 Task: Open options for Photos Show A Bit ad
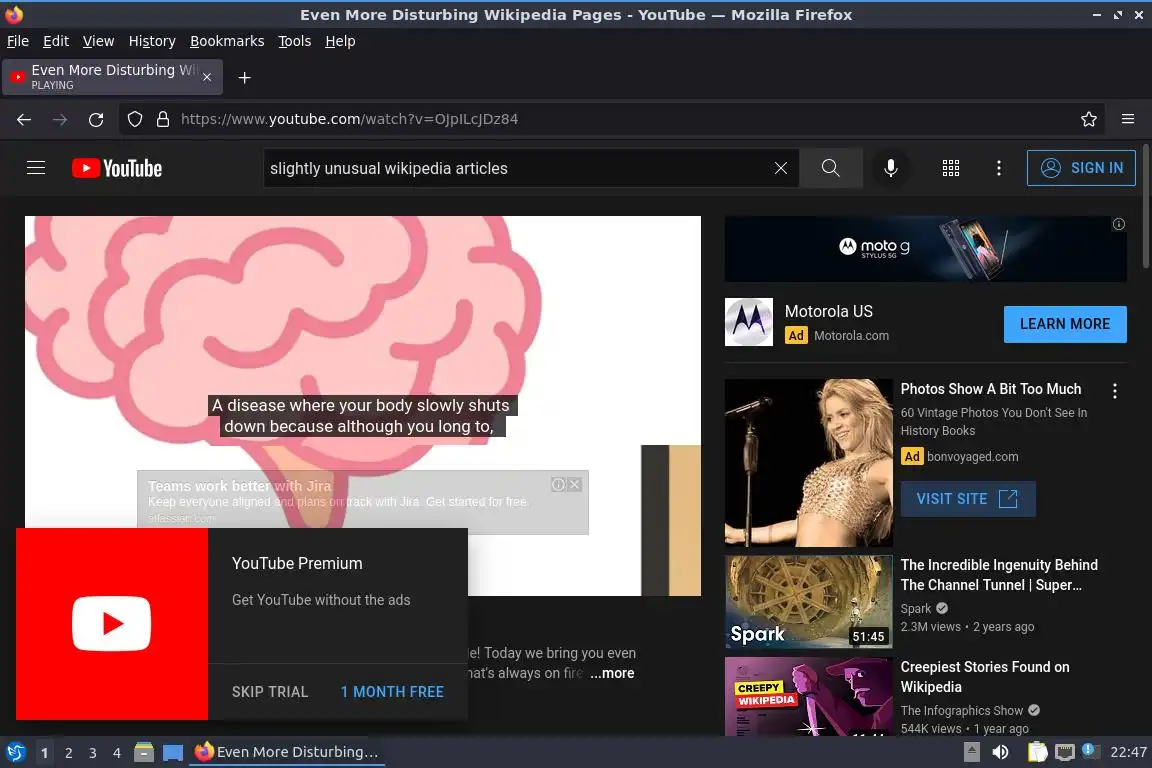pyautogui.click(x=1115, y=391)
